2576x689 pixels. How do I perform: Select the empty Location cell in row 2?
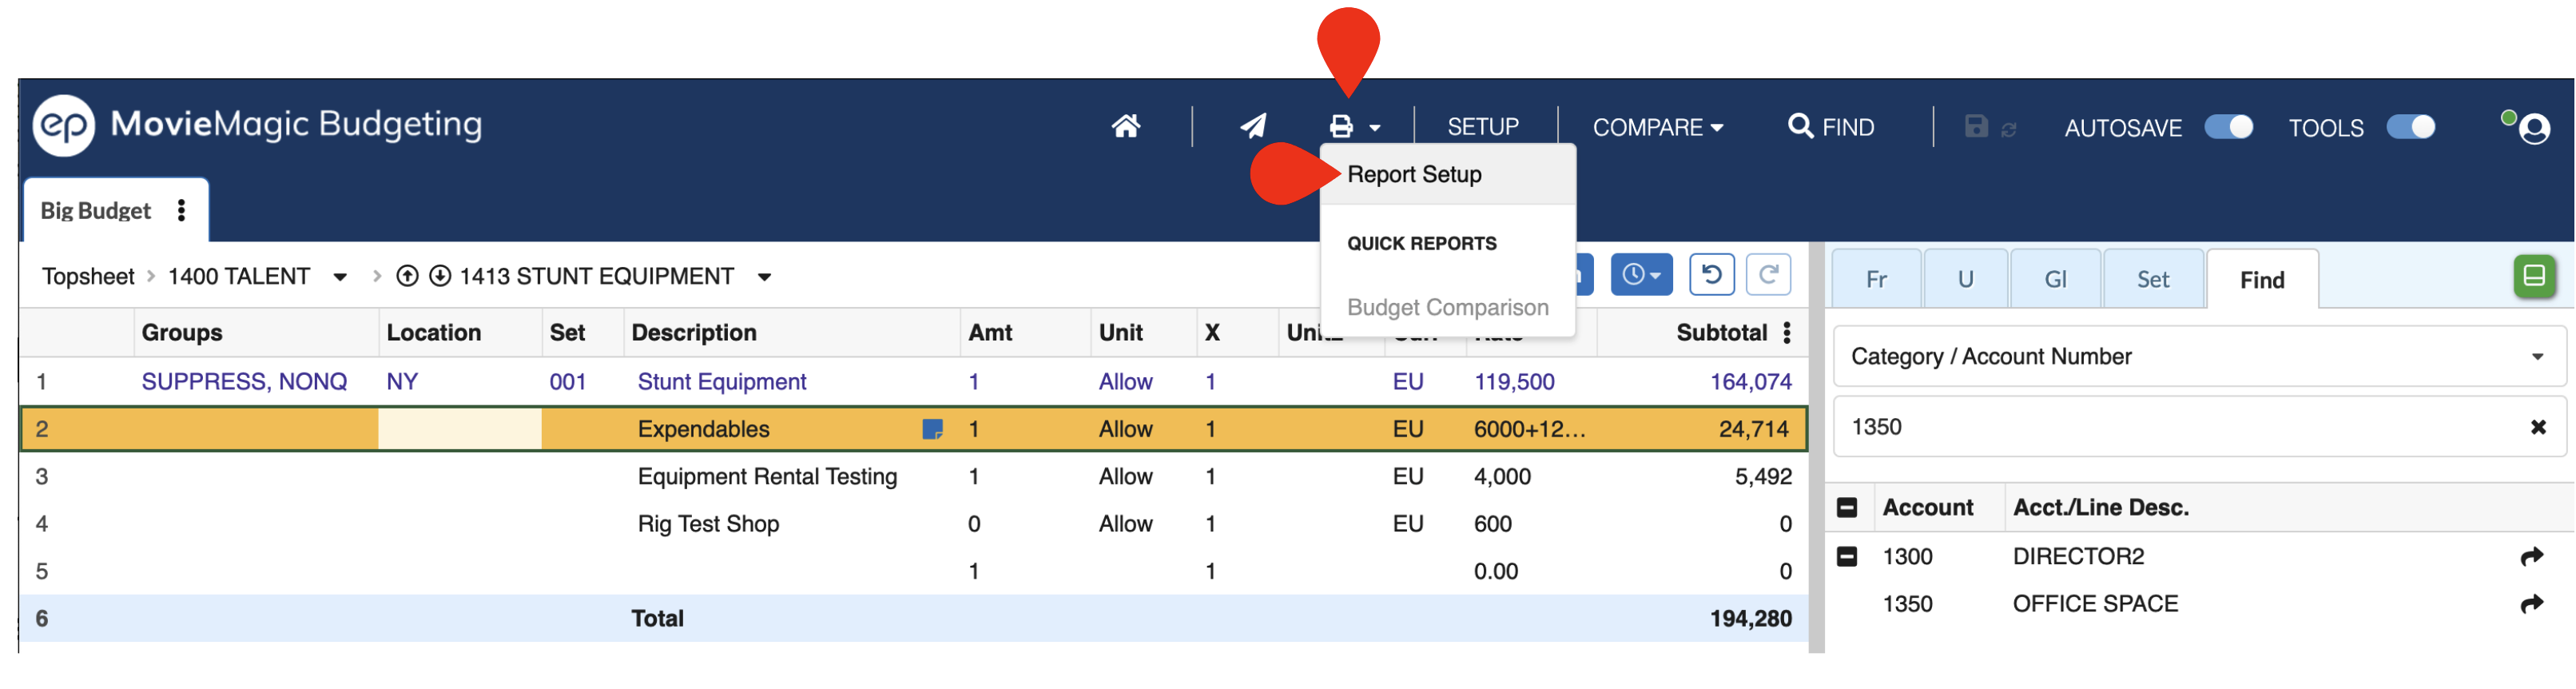460,429
